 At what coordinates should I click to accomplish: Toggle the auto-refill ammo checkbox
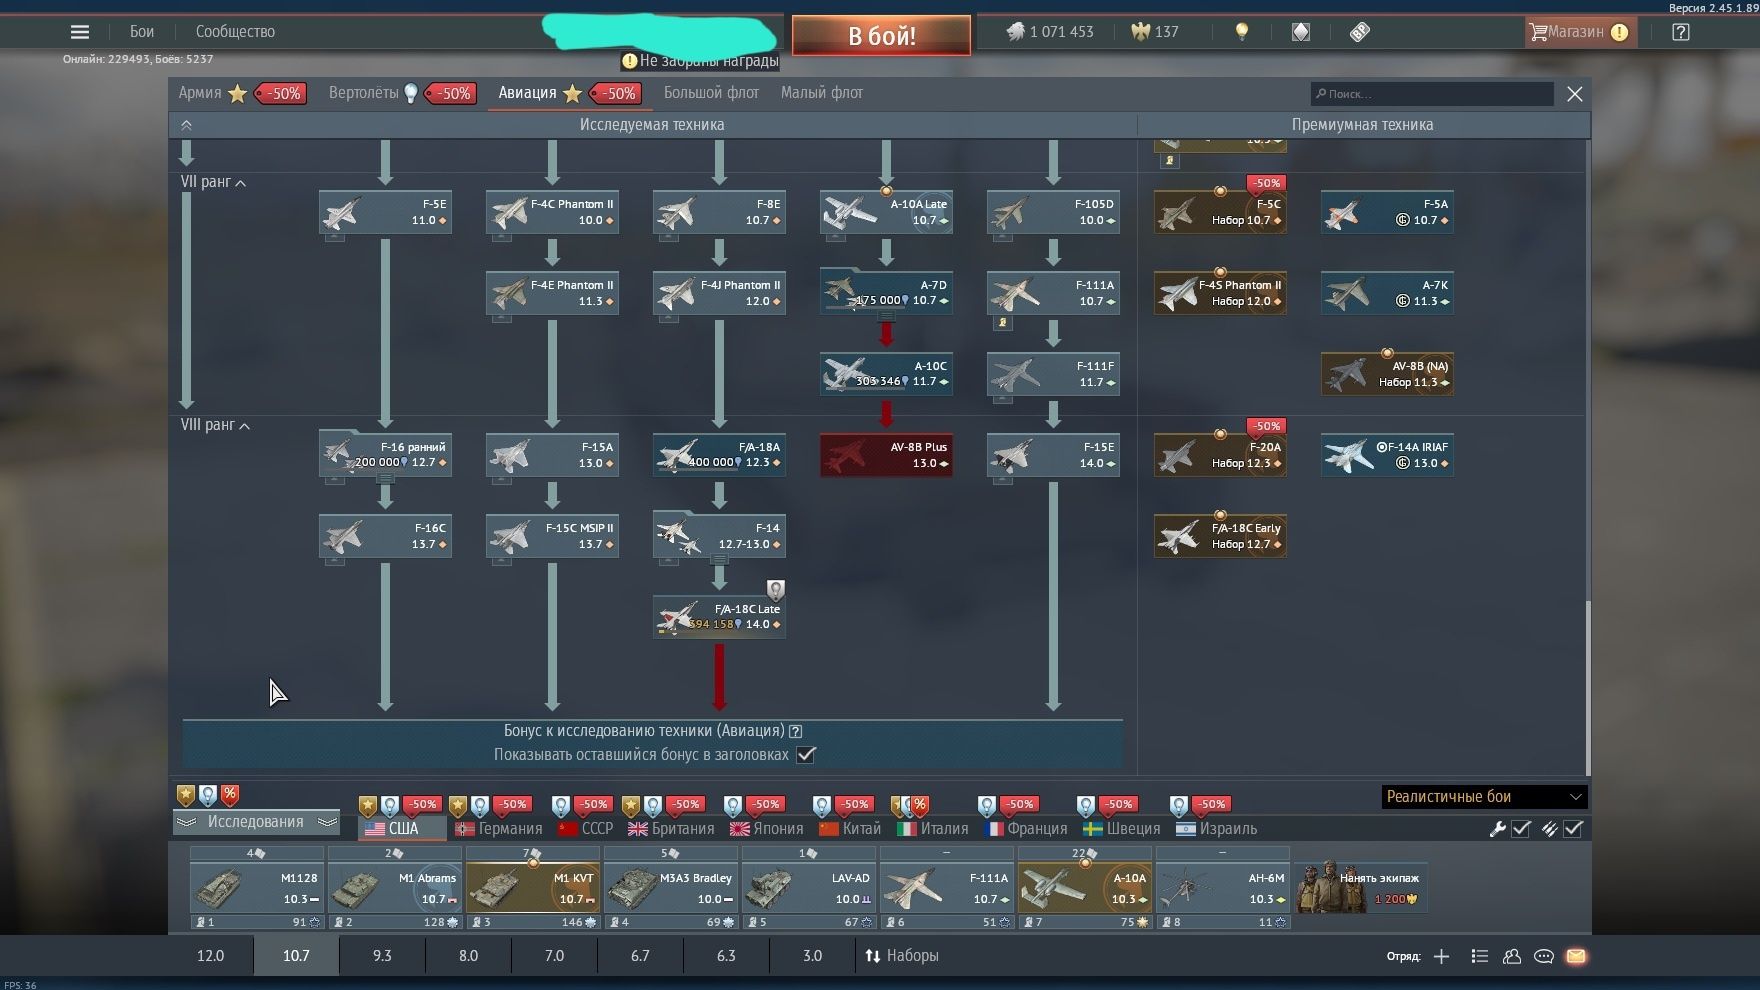pyautogui.click(x=1573, y=829)
